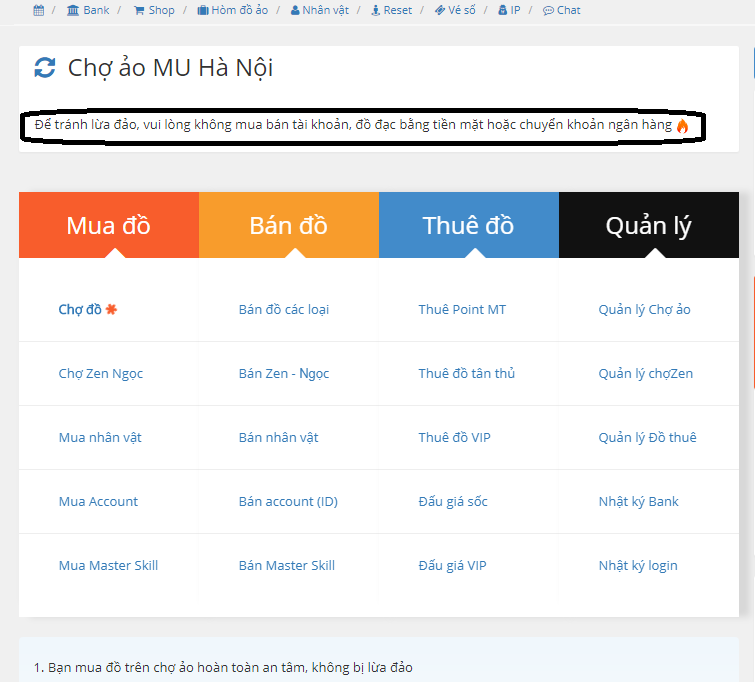Click the bank building icon
This screenshot has width=755, height=682.
tap(73, 10)
